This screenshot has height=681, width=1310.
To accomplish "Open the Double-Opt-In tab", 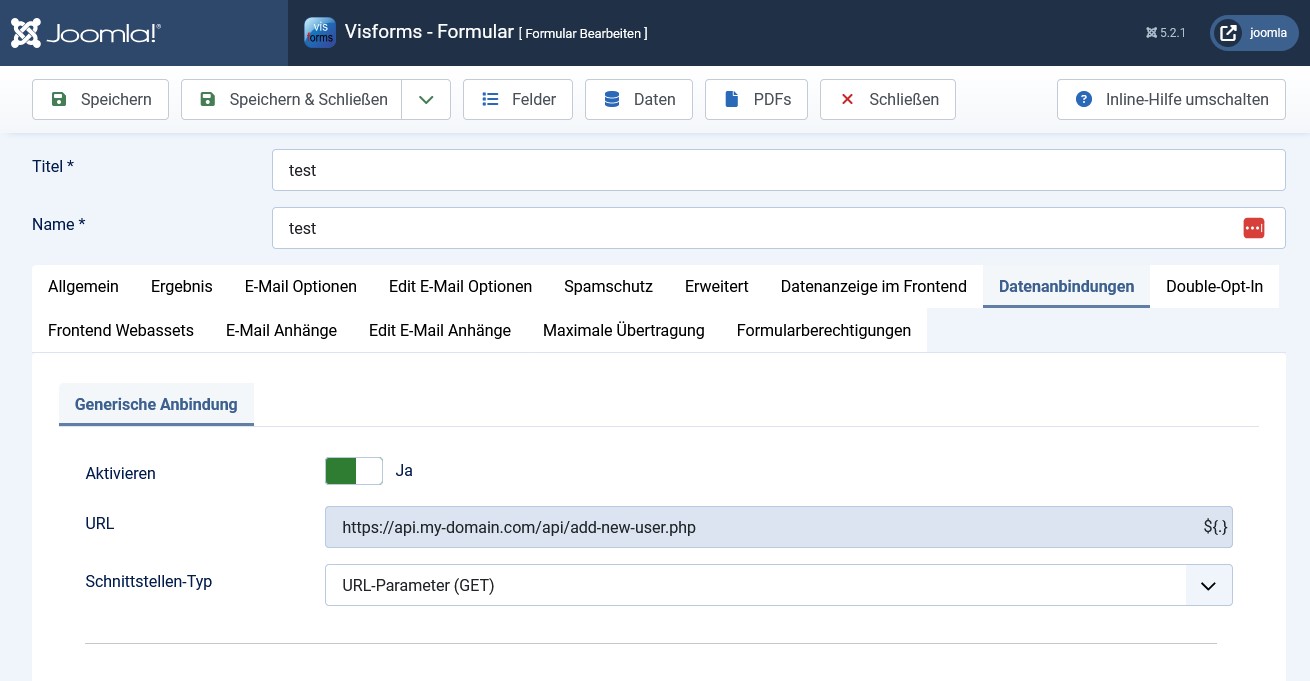I will pos(1214,287).
